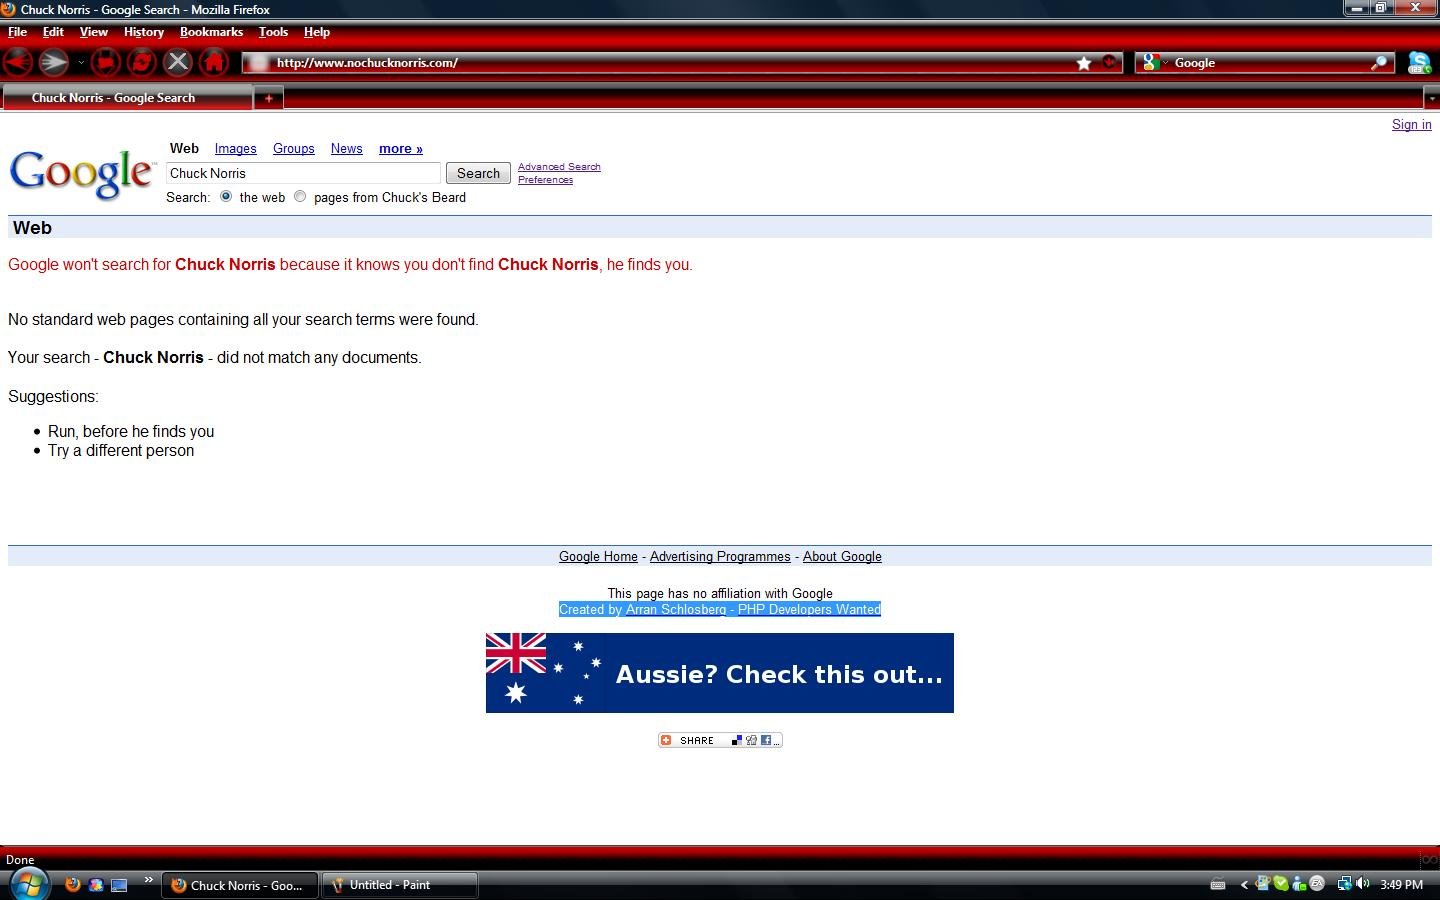Open the Google Home footer link
Viewport: 1440px width, 900px height.
click(x=598, y=557)
